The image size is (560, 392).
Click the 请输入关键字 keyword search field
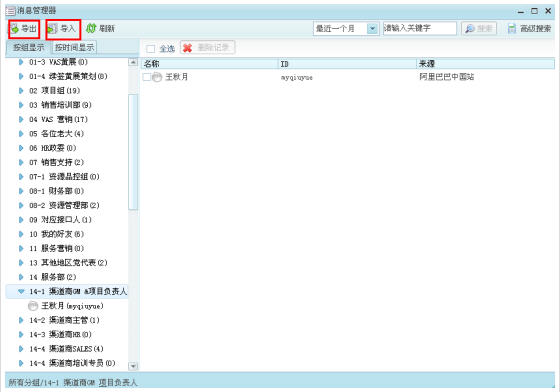(420, 29)
